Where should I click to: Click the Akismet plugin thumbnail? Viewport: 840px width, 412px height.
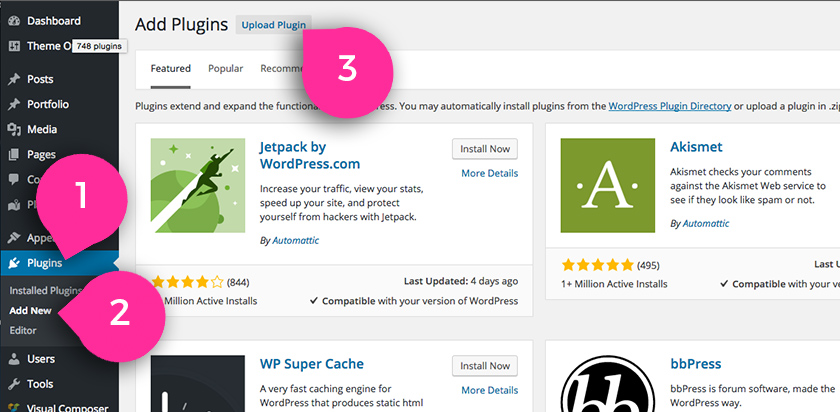pyautogui.click(x=608, y=185)
